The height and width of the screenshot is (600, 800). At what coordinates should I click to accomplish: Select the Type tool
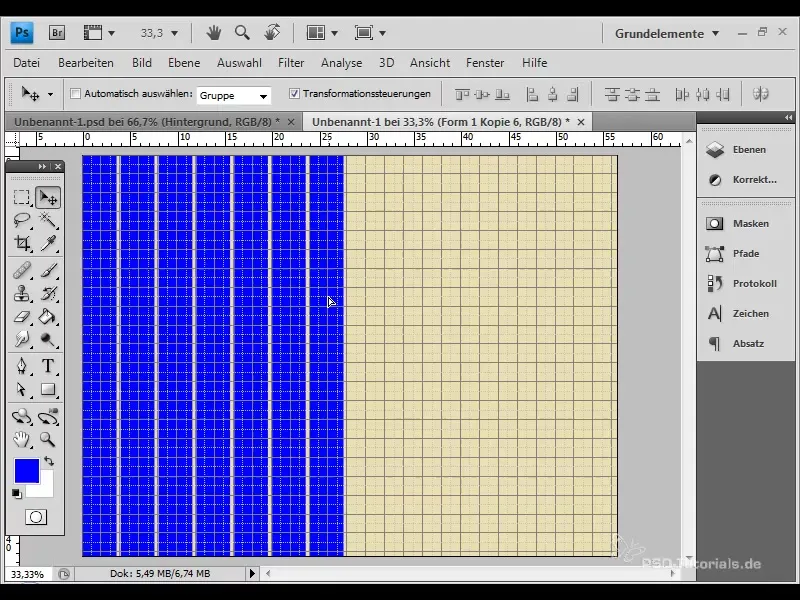pyautogui.click(x=48, y=366)
